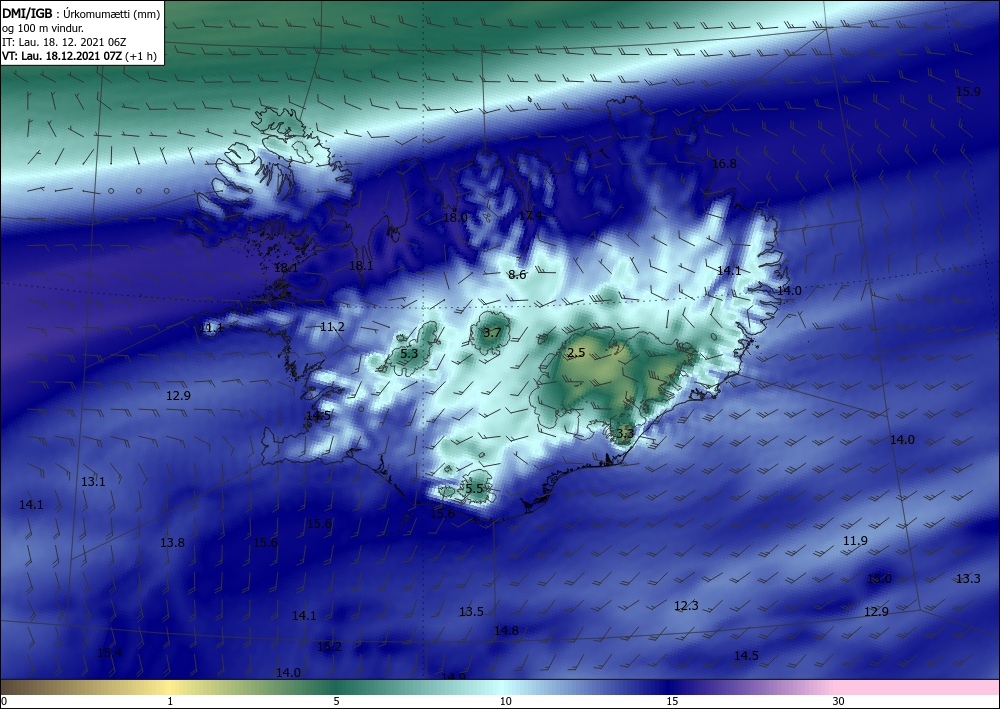This screenshot has width=1000, height=709.
Task: Click the 11.1 value label
Action: coord(212,328)
